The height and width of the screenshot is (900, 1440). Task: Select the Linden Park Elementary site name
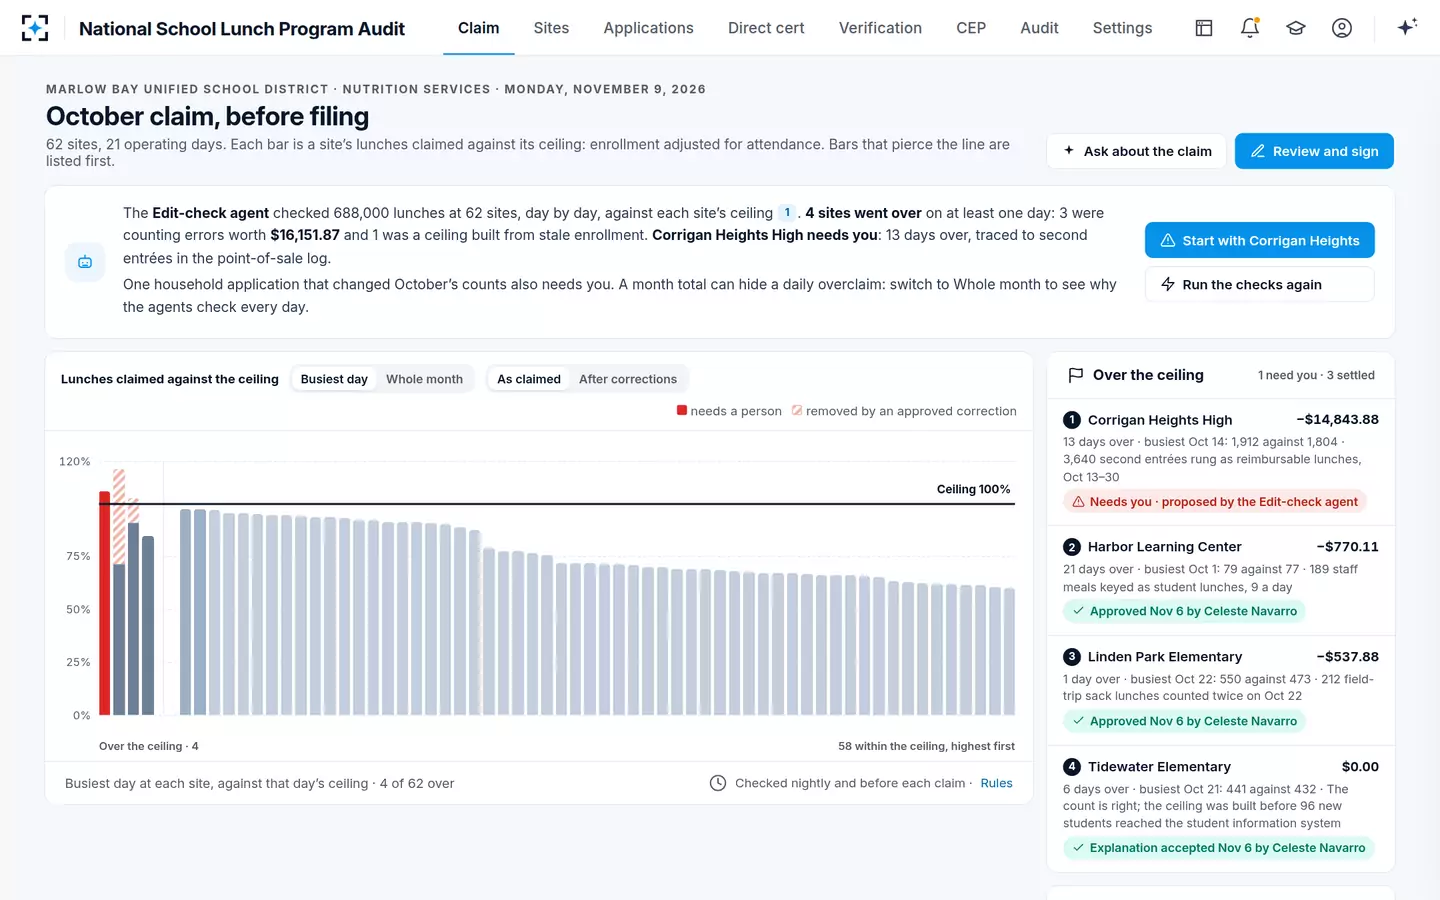pos(1165,657)
